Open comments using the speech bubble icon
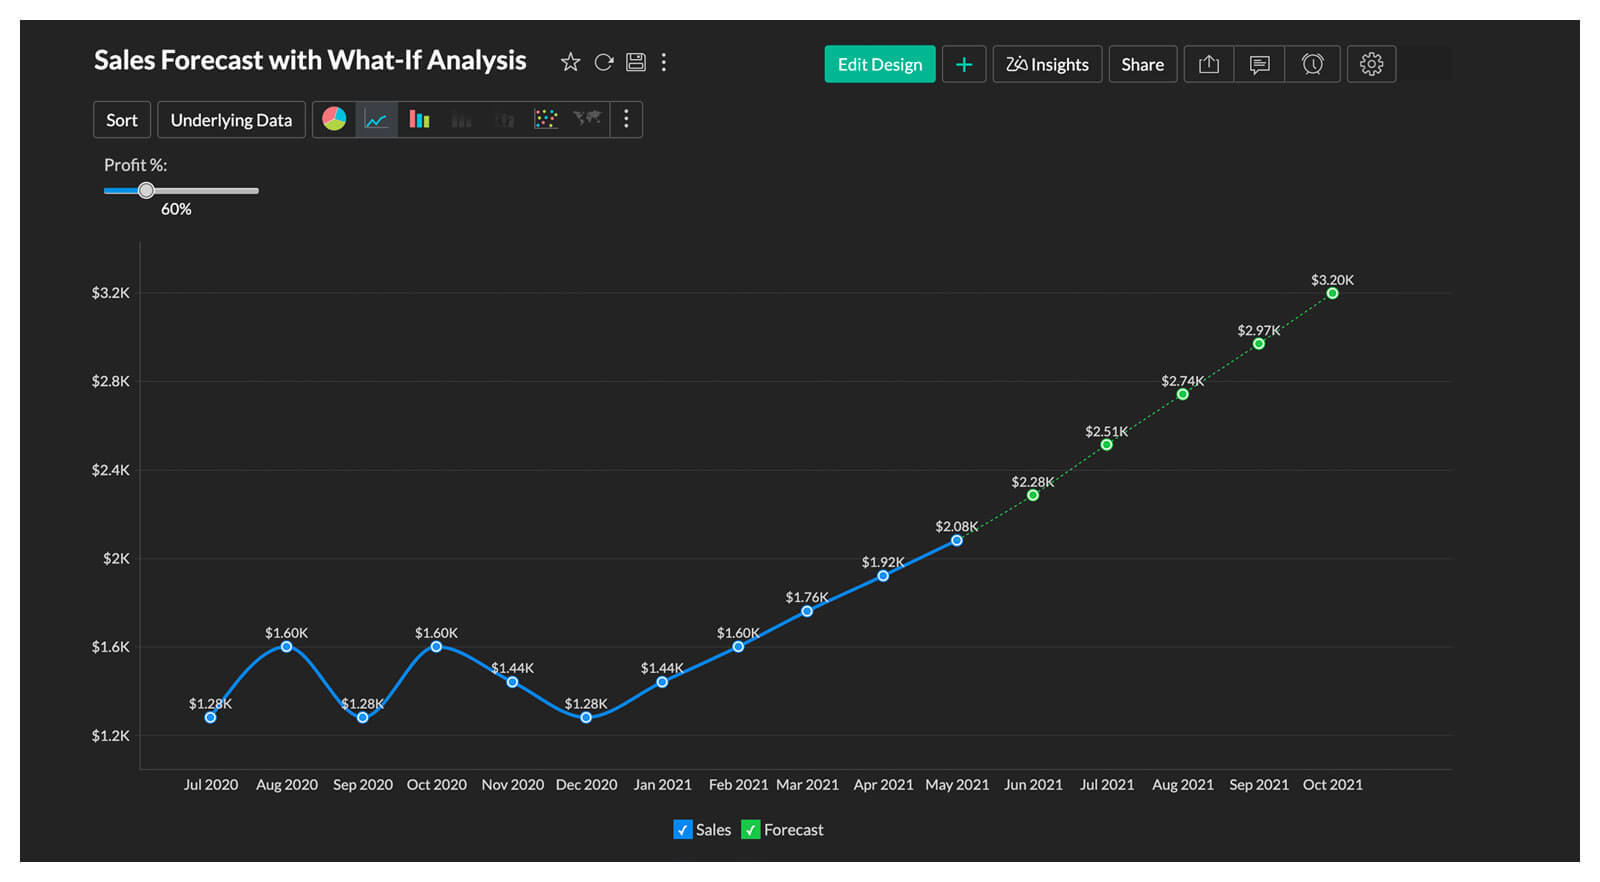 pyautogui.click(x=1260, y=64)
